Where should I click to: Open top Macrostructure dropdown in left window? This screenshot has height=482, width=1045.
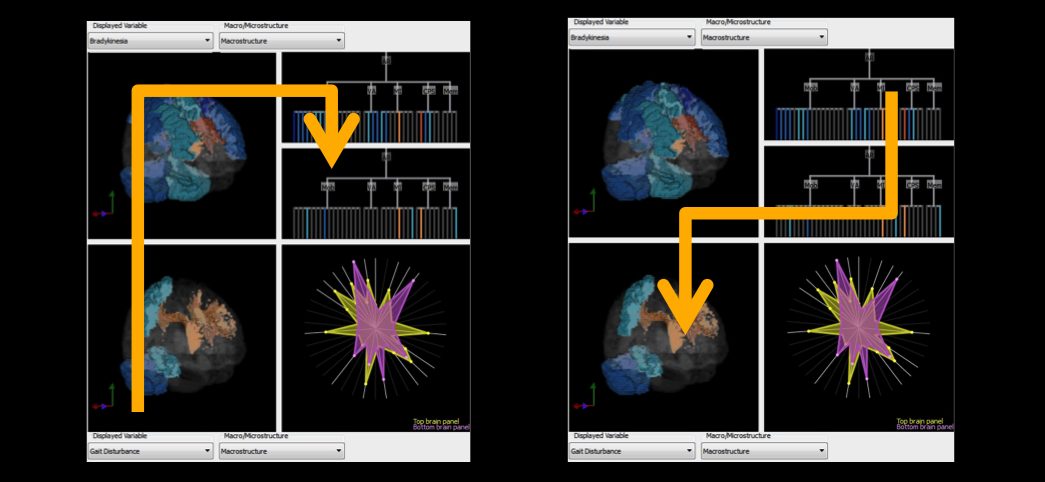281,41
